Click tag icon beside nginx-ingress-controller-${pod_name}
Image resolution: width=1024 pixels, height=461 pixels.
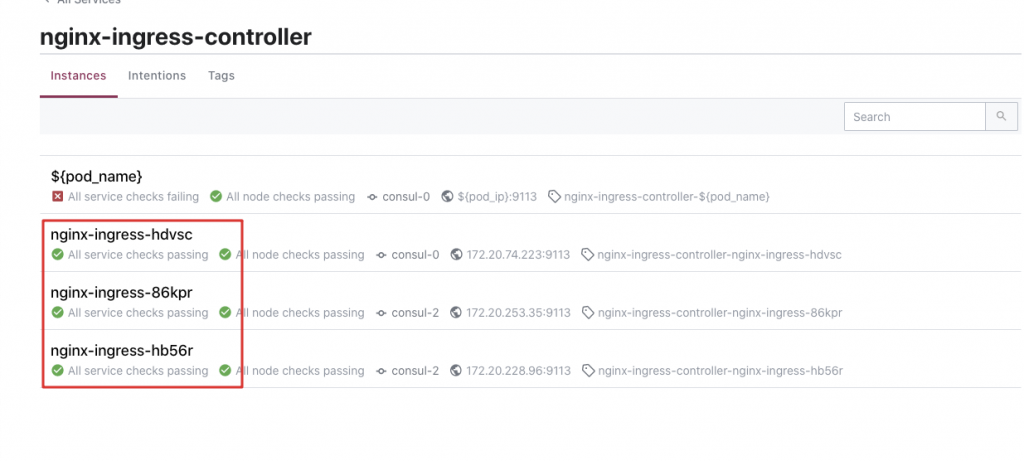coord(554,197)
